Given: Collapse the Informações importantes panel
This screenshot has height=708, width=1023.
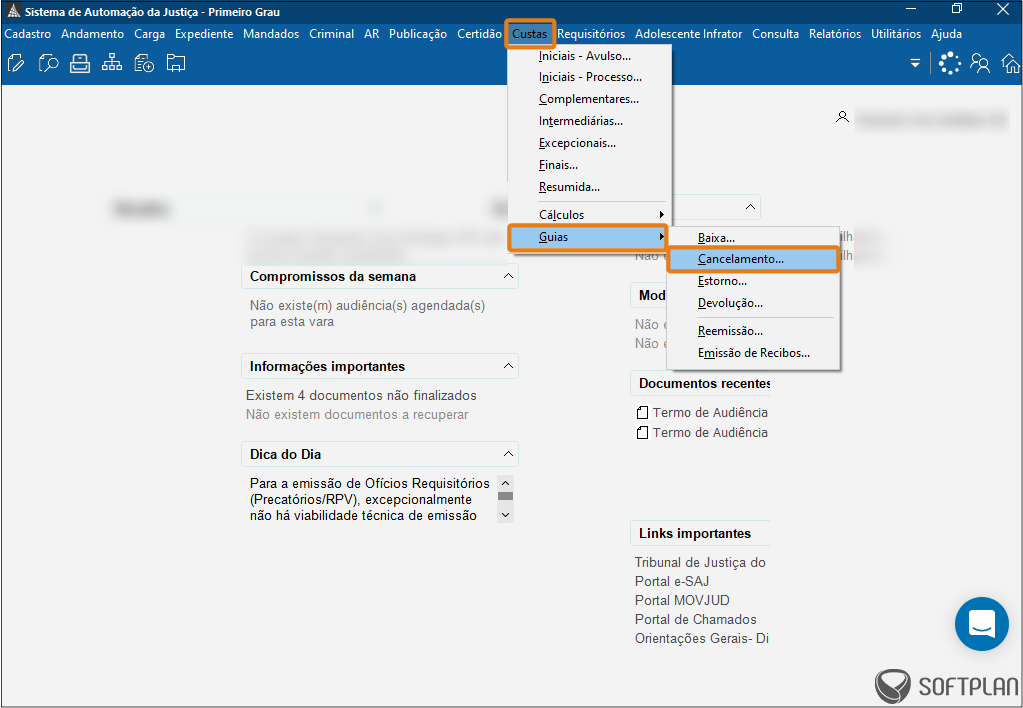Looking at the screenshot, I should pyautogui.click(x=508, y=366).
